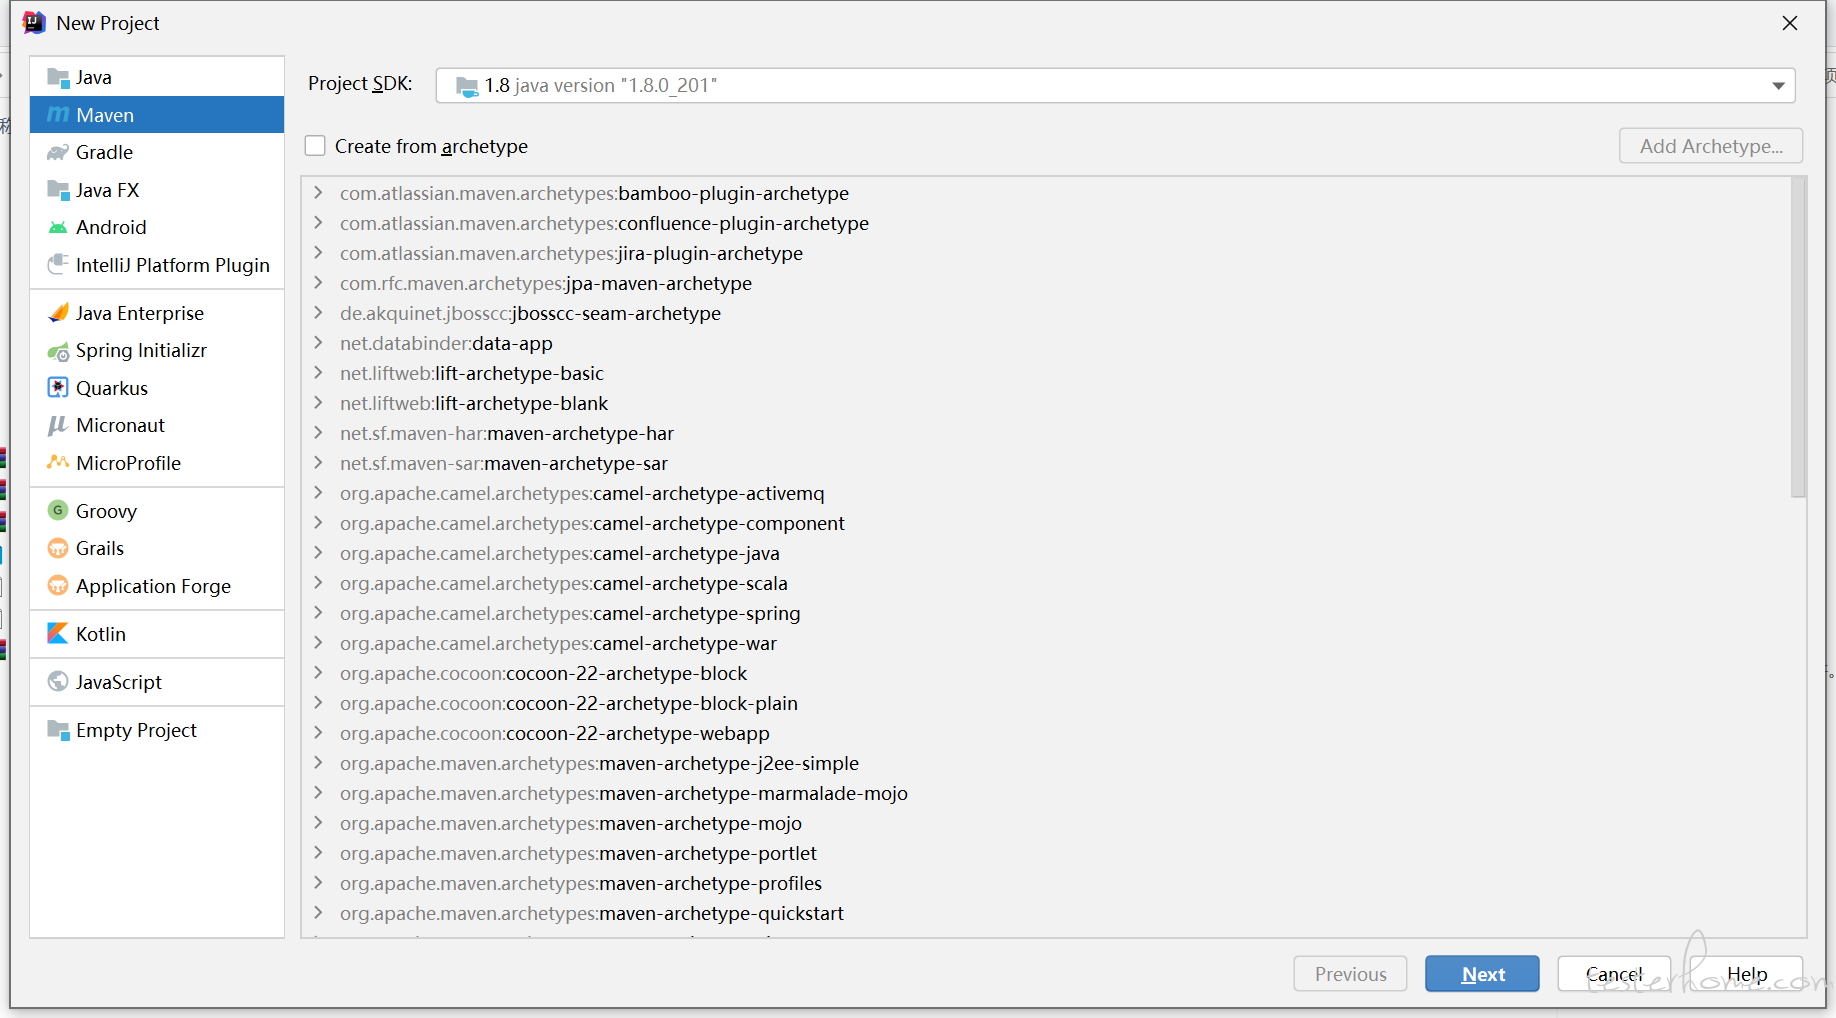Click the Maven 'm' icon in sidebar
This screenshot has width=1836, height=1018.
(x=58, y=115)
